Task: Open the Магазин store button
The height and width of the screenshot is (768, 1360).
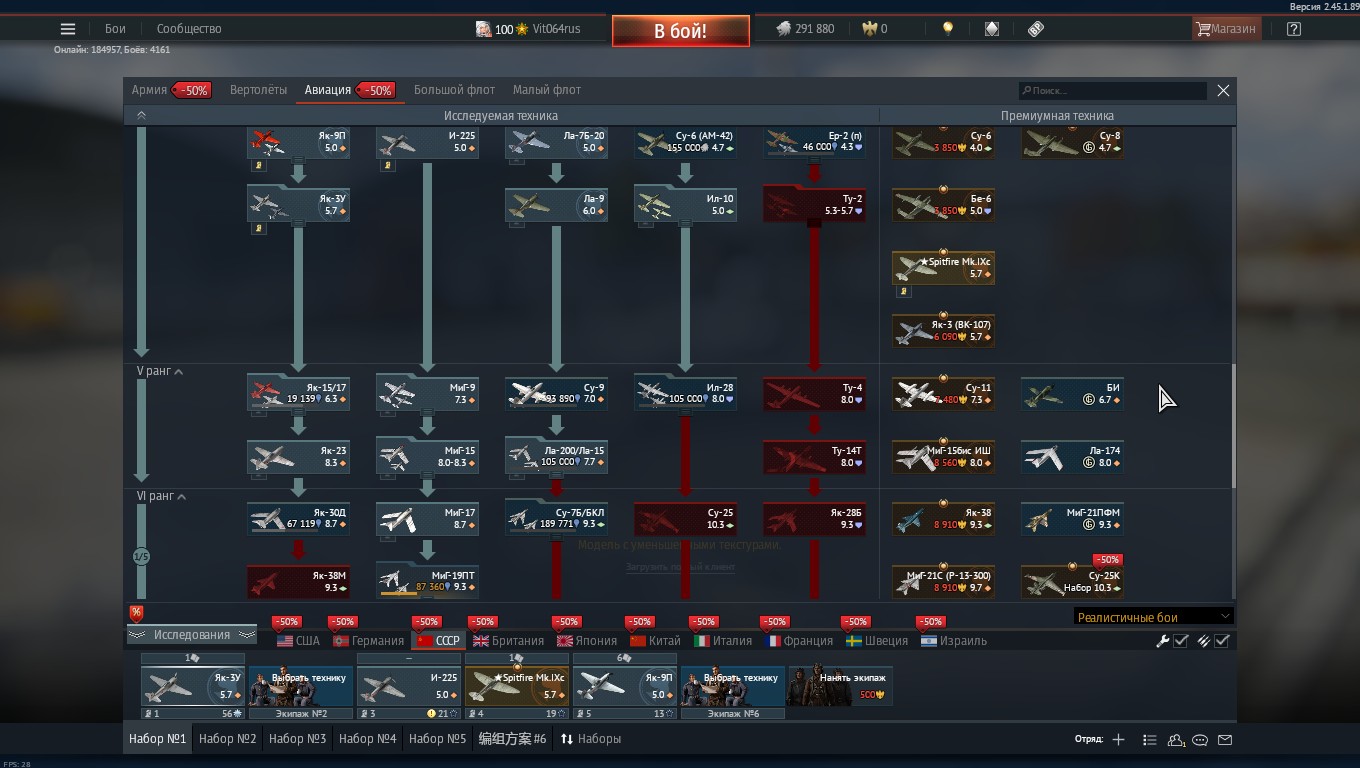Action: (x=1226, y=29)
